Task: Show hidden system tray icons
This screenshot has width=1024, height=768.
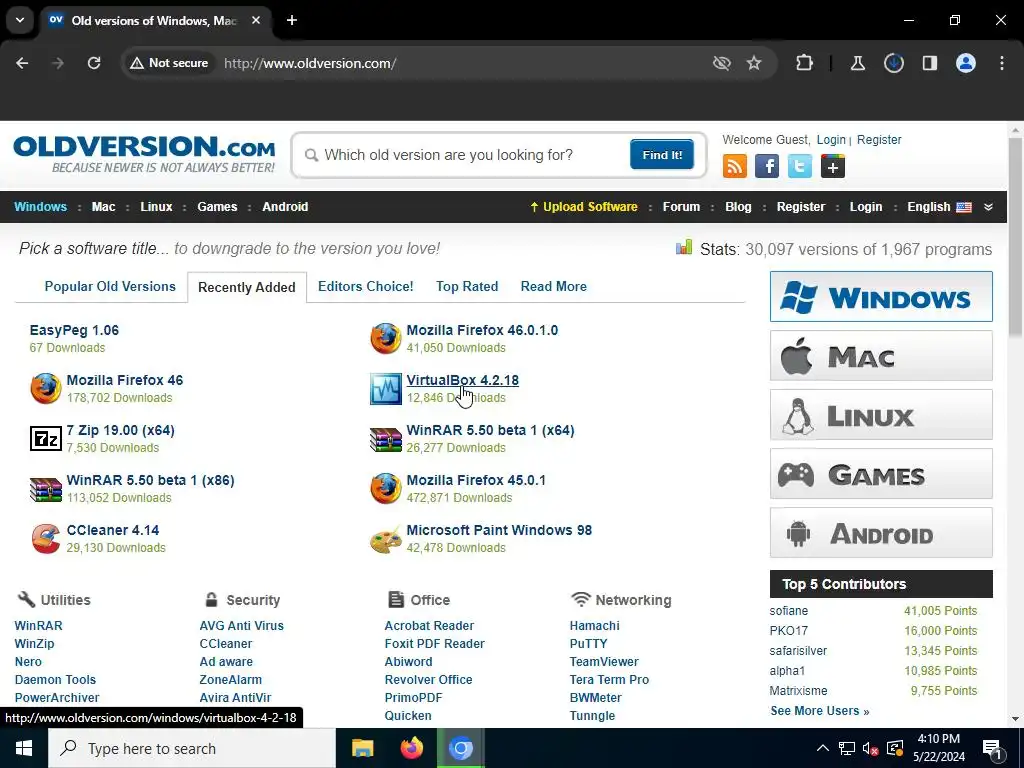Action: click(822, 748)
